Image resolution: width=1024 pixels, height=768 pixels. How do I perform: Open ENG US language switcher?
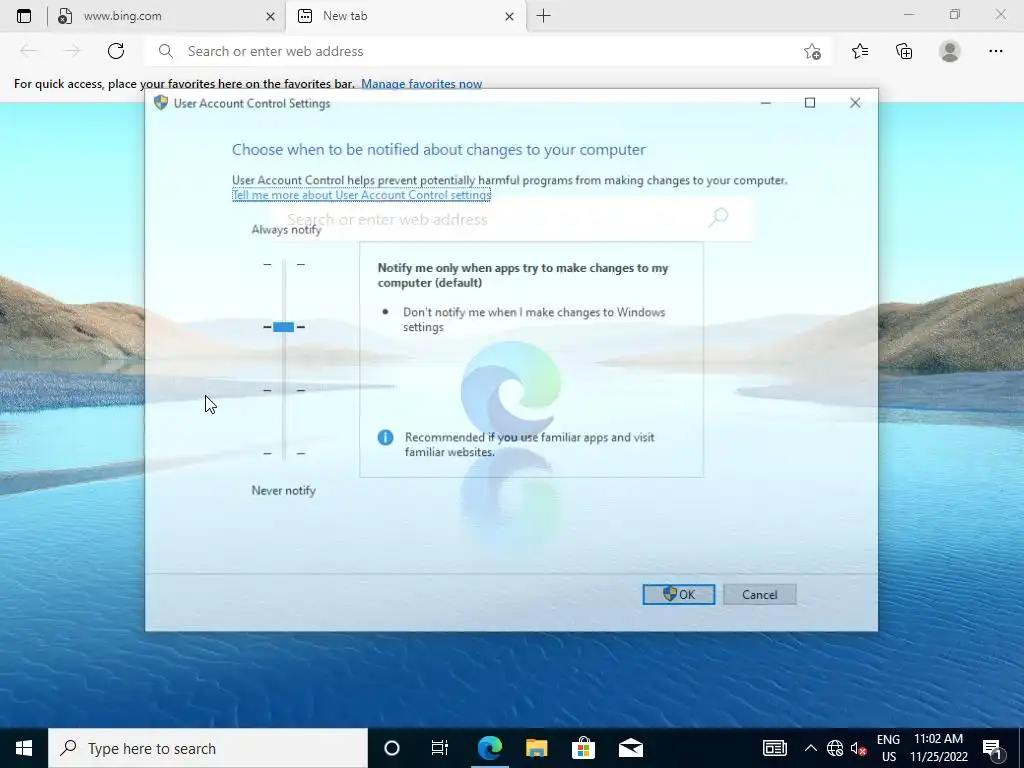pos(888,748)
